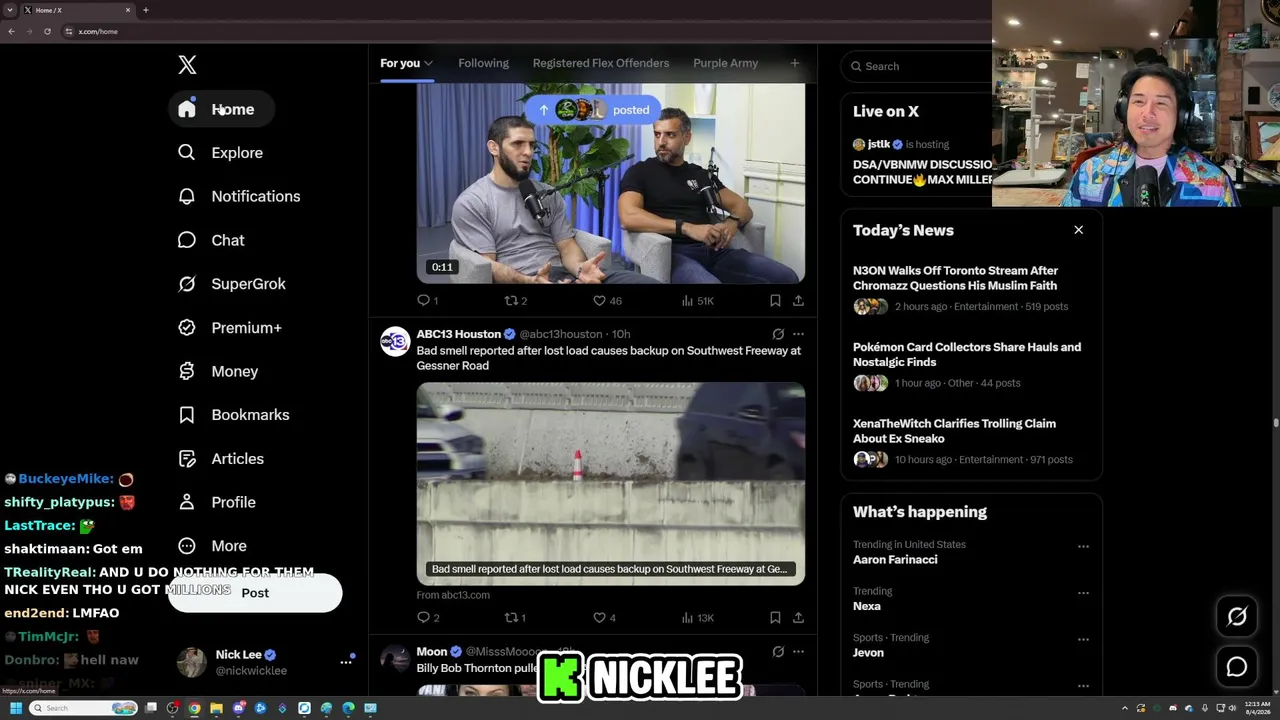
Task: View analytics showing 13K views
Action: point(697,617)
